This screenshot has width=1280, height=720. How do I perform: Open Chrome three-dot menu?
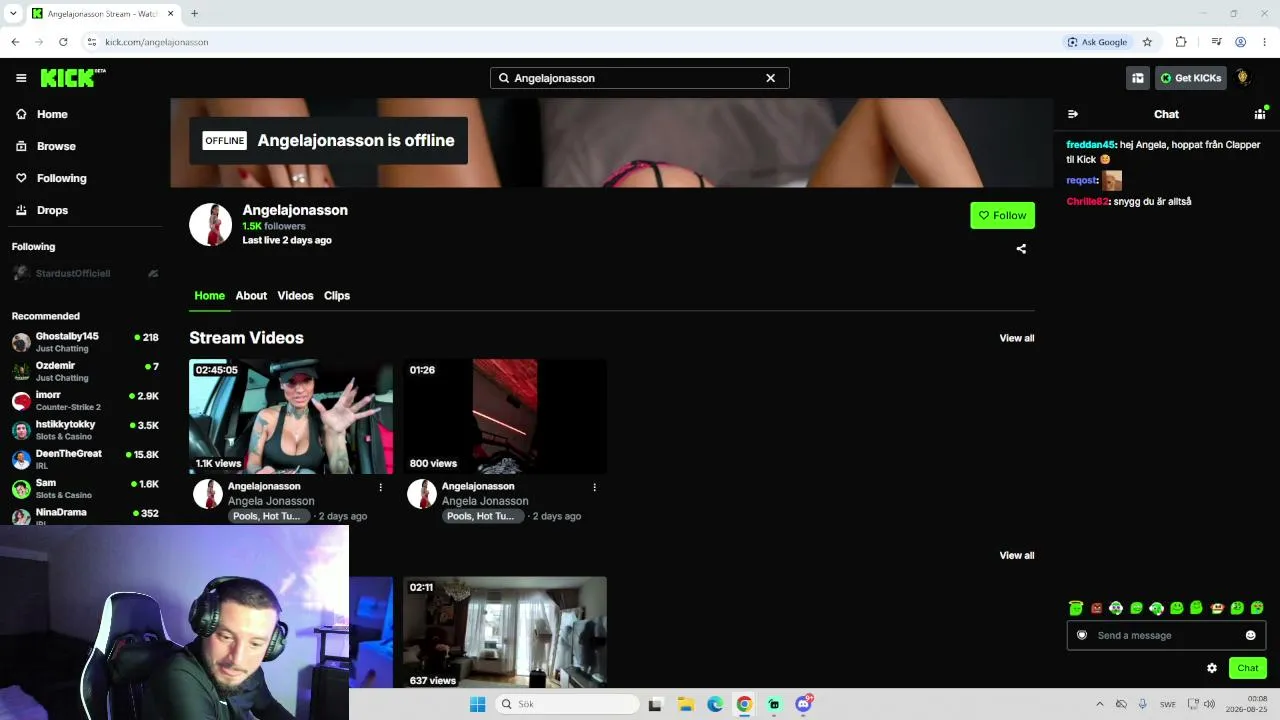click(x=1265, y=42)
